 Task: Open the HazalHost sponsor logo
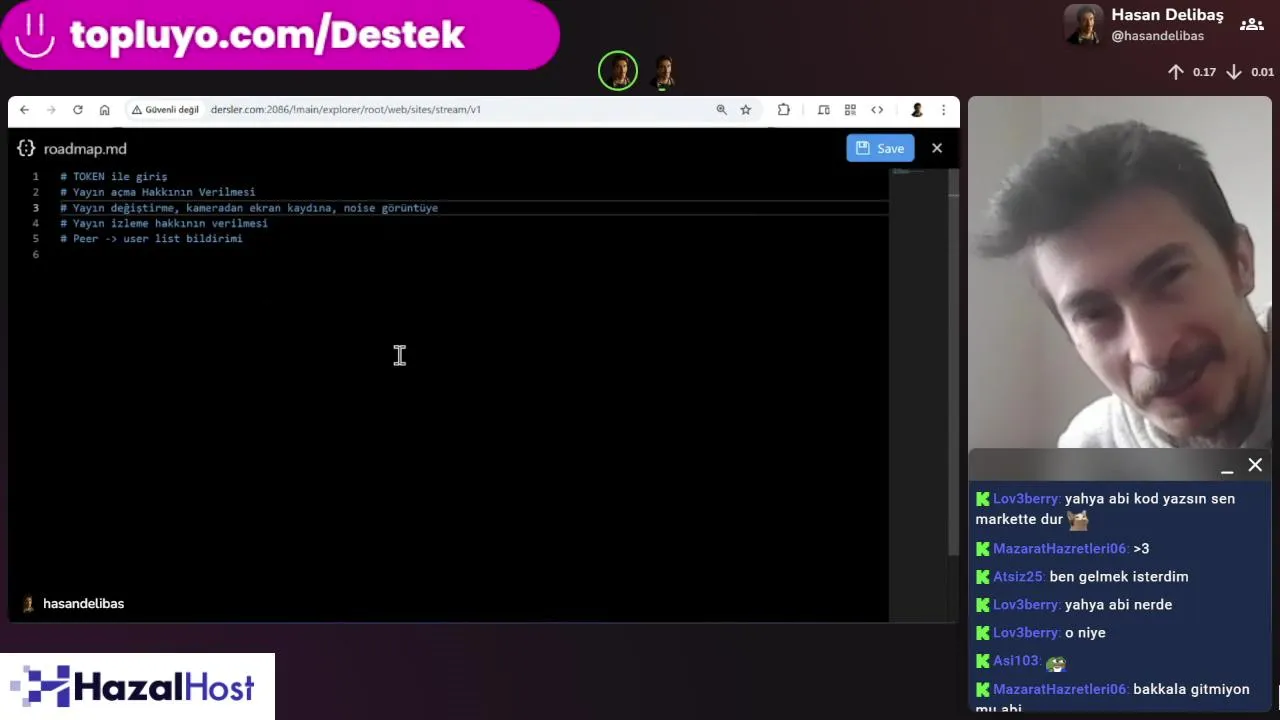coord(138,687)
